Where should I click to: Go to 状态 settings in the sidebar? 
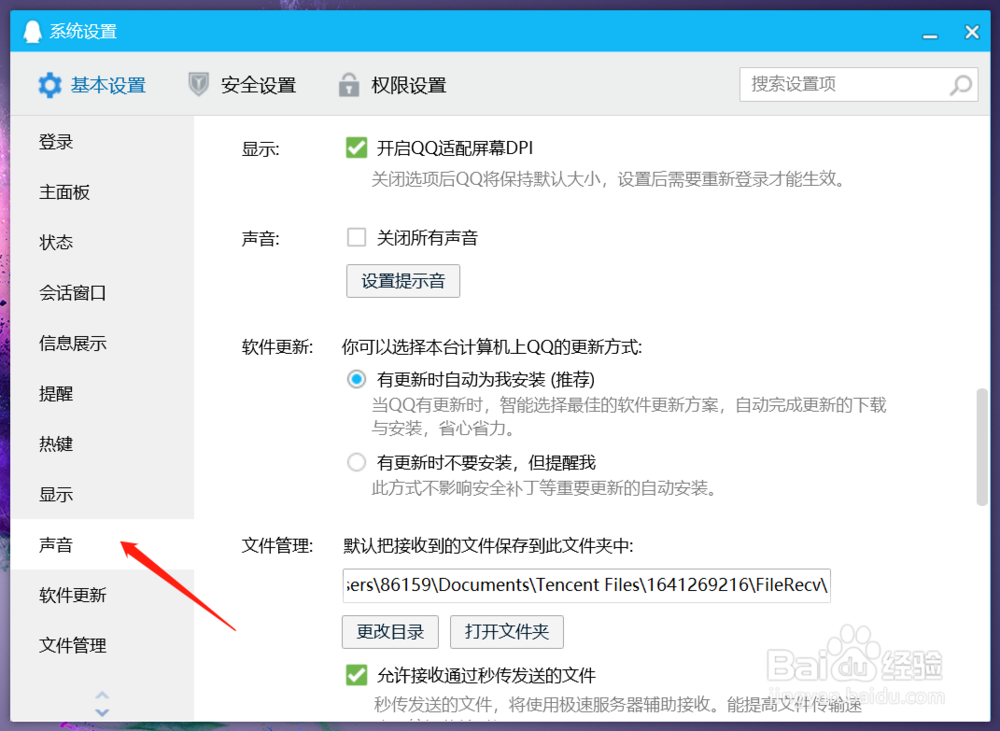(x=102, y=242)
